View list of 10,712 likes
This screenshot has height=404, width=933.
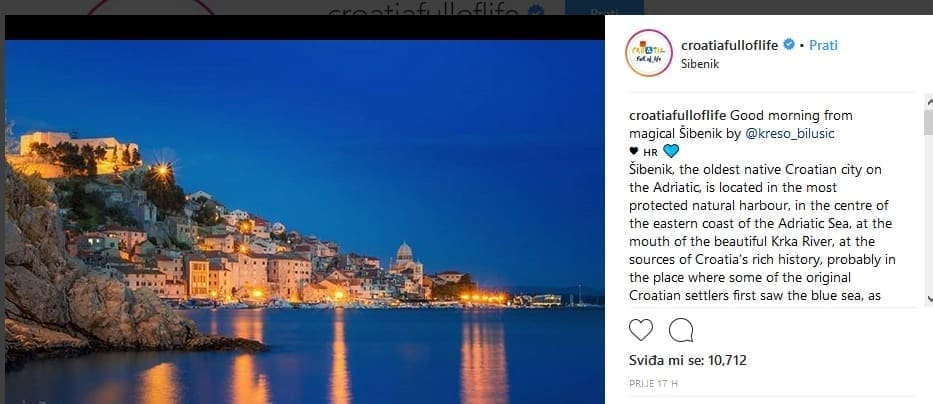coord(688,360)
